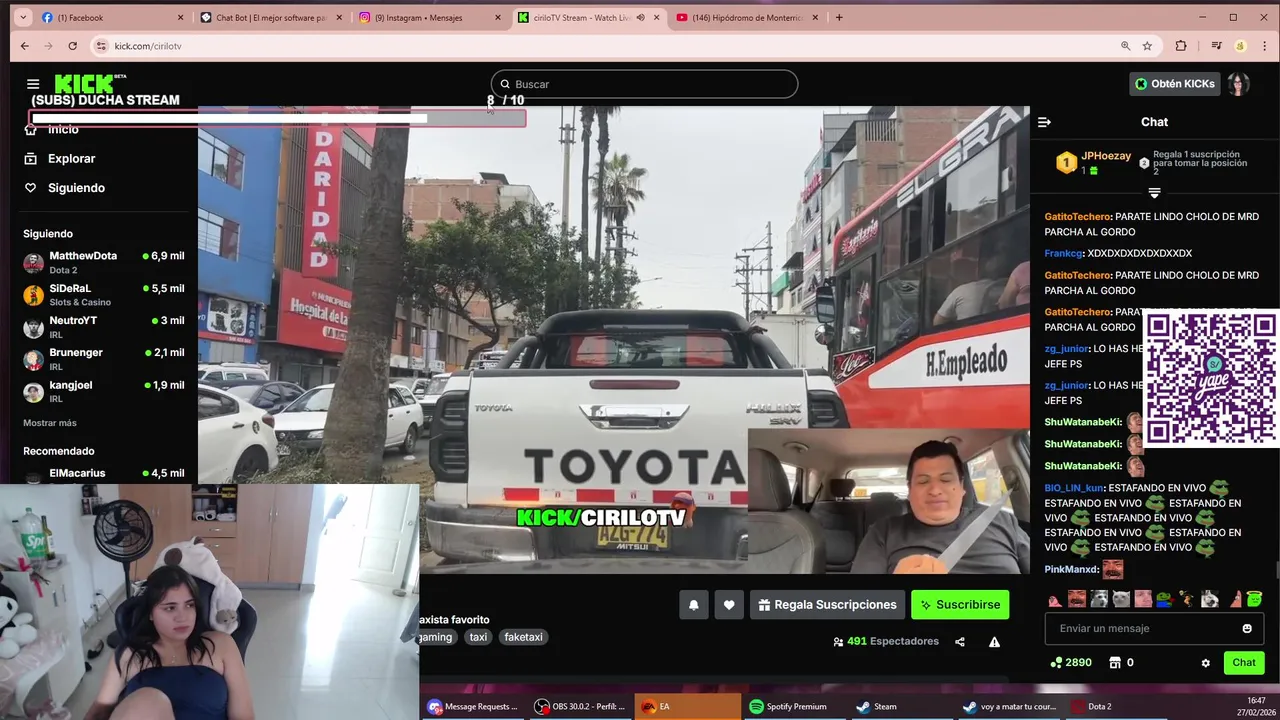Screen dimensions: 1280x720
Task: Share the stream using the share icon
Action: 960,642
